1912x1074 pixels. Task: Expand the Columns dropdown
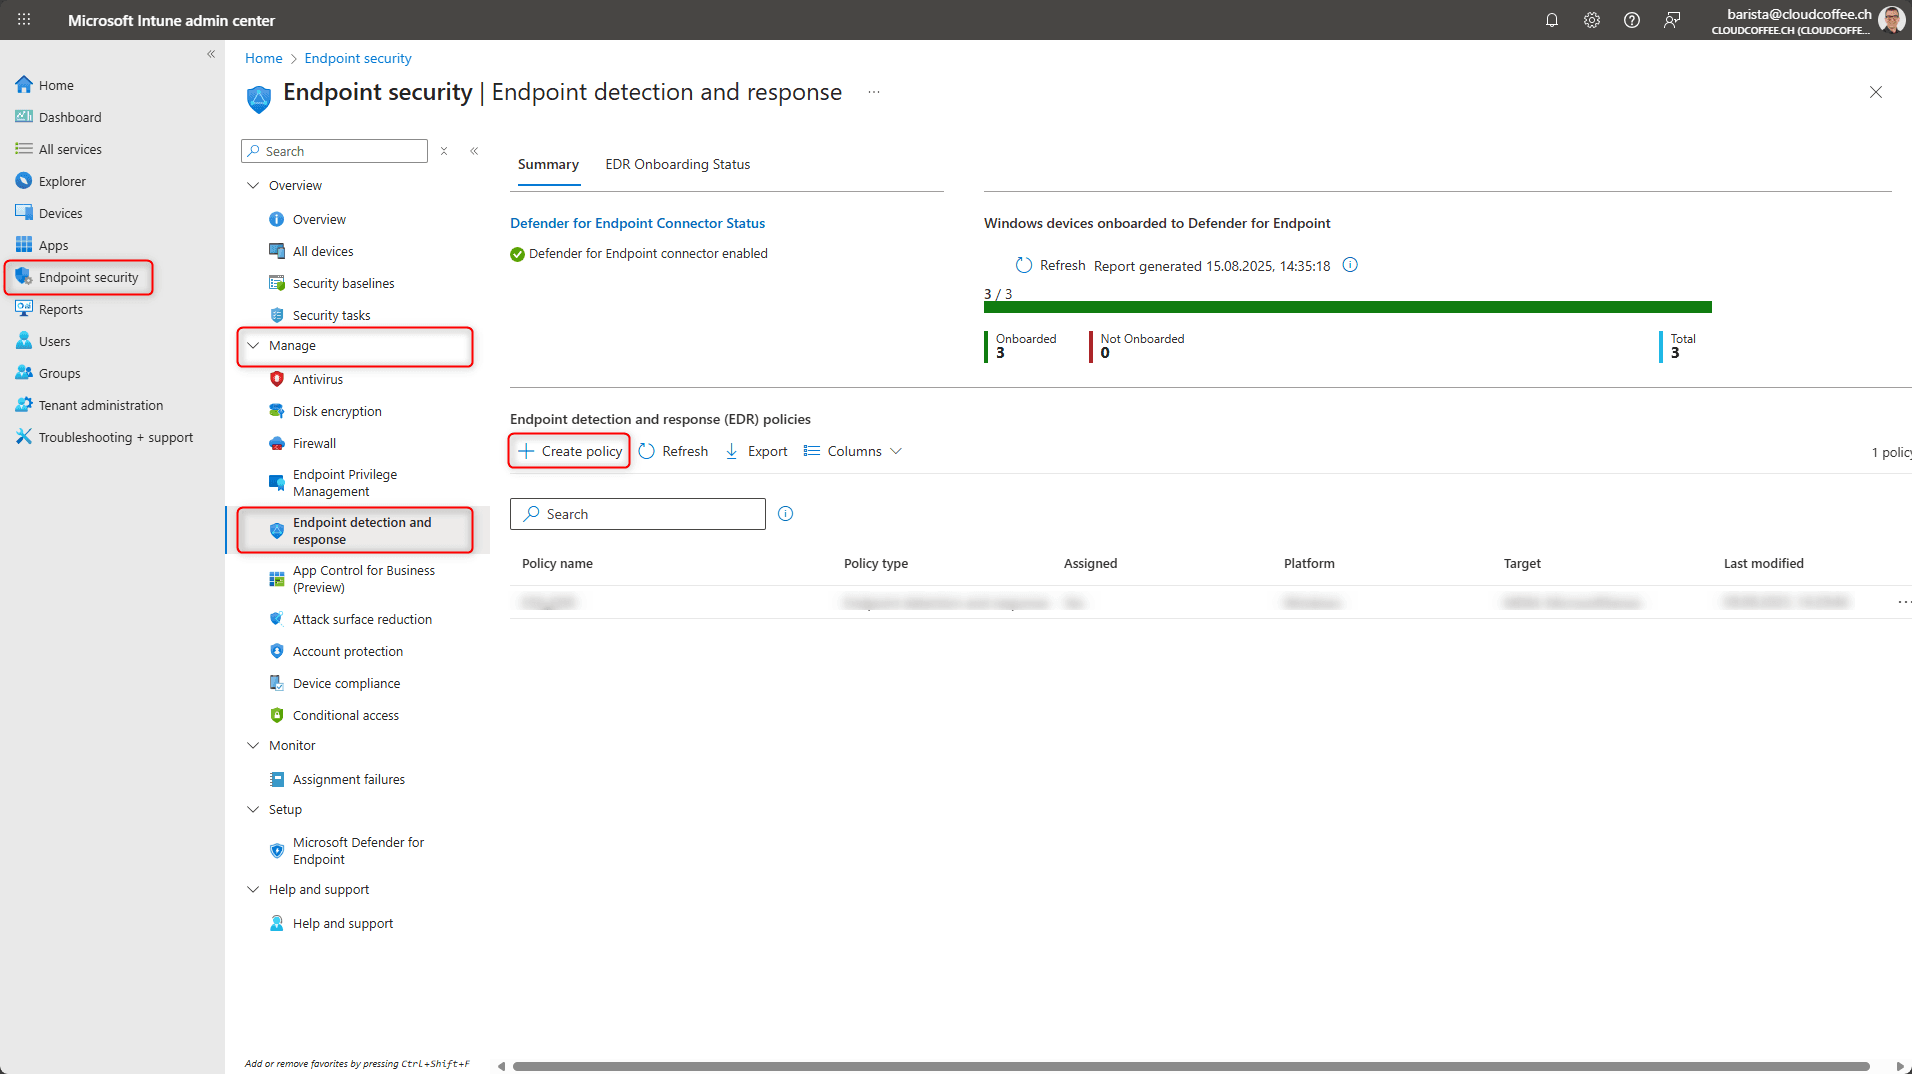[x=851, y=451]
